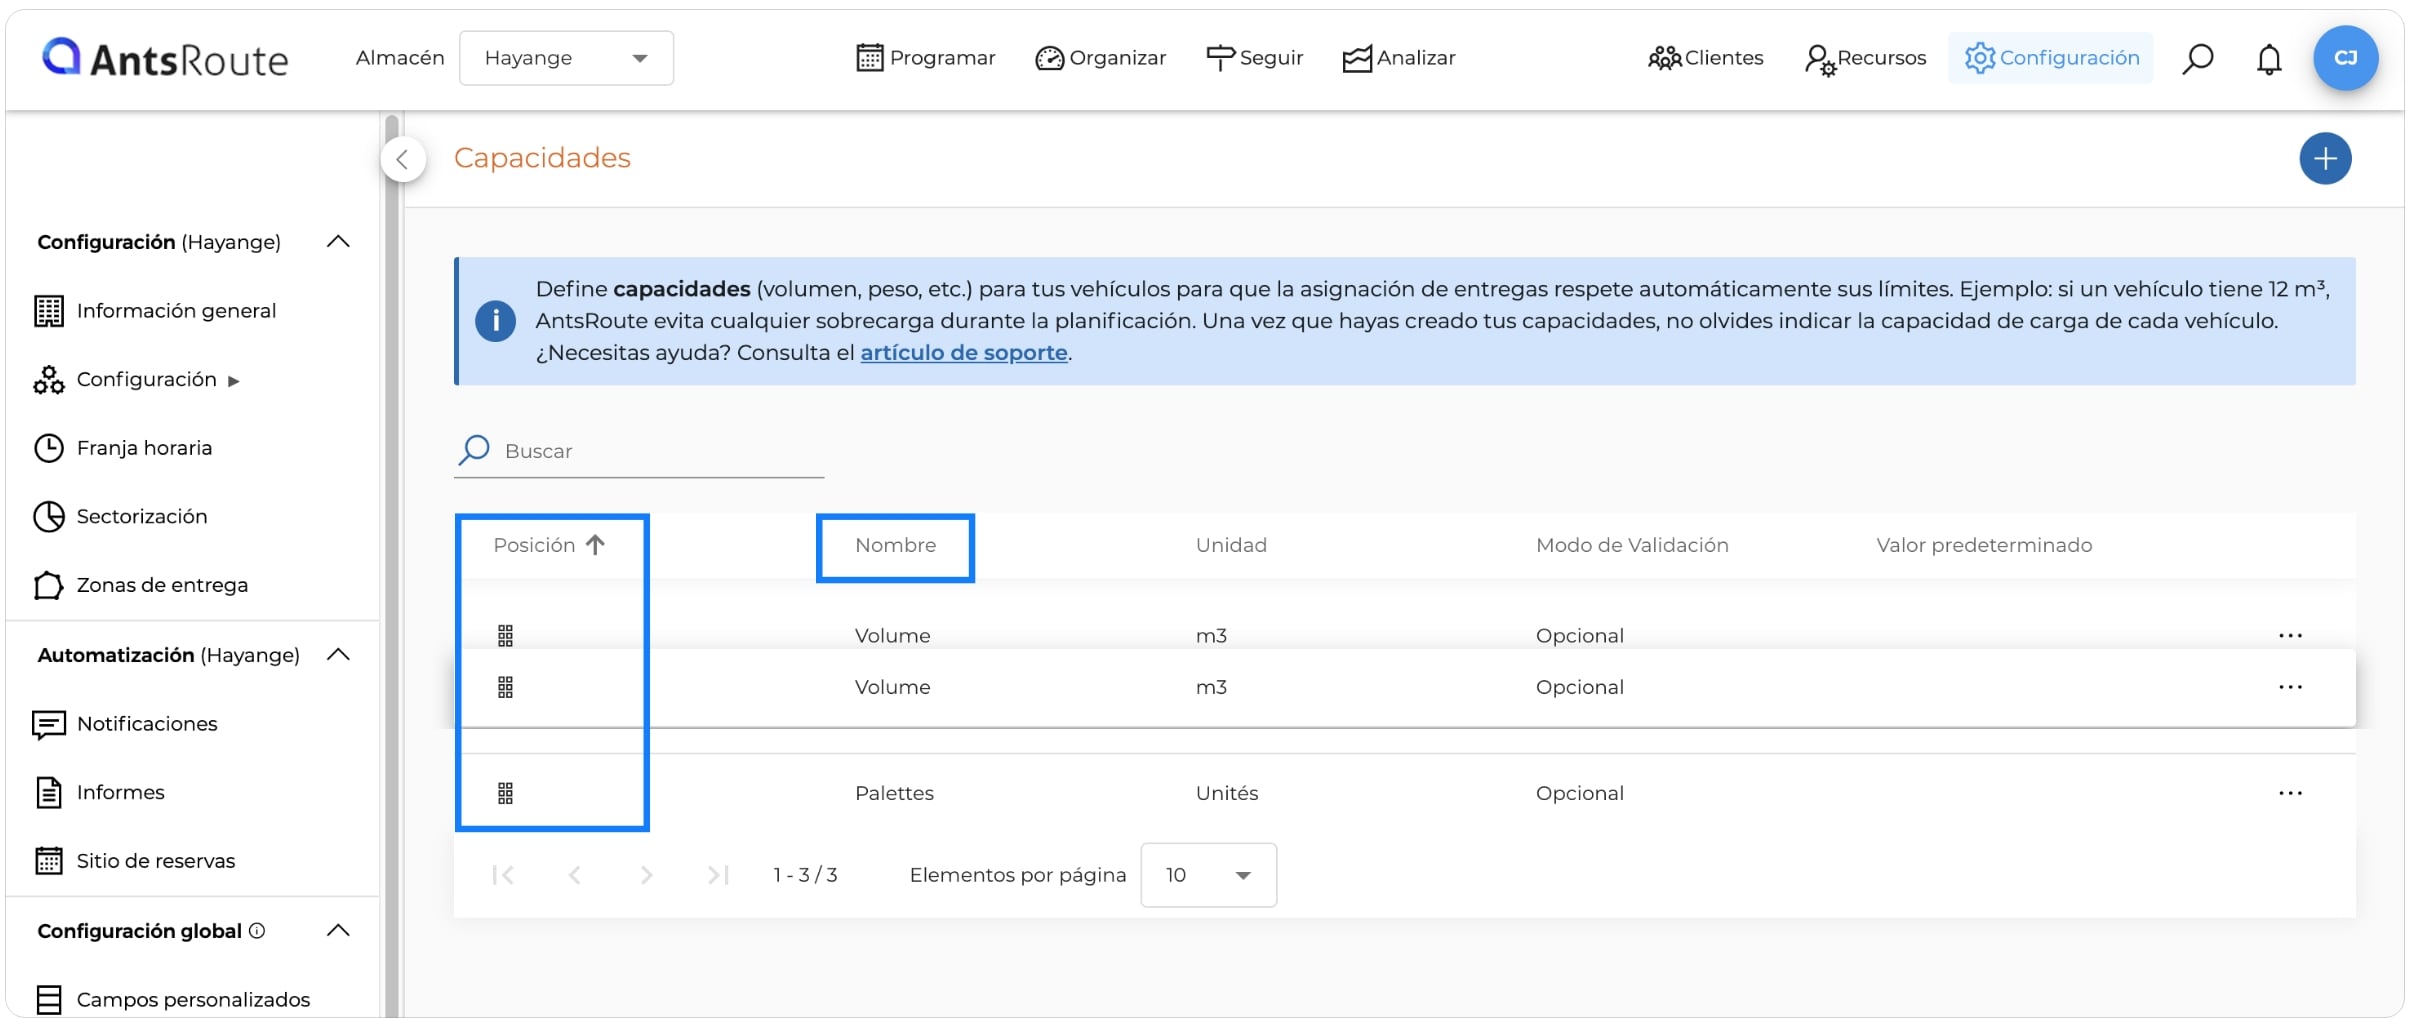The image size is (2410, 1025).
Task: Open Sitio de reservas in sidebar
Action: (x=134, y=861)
